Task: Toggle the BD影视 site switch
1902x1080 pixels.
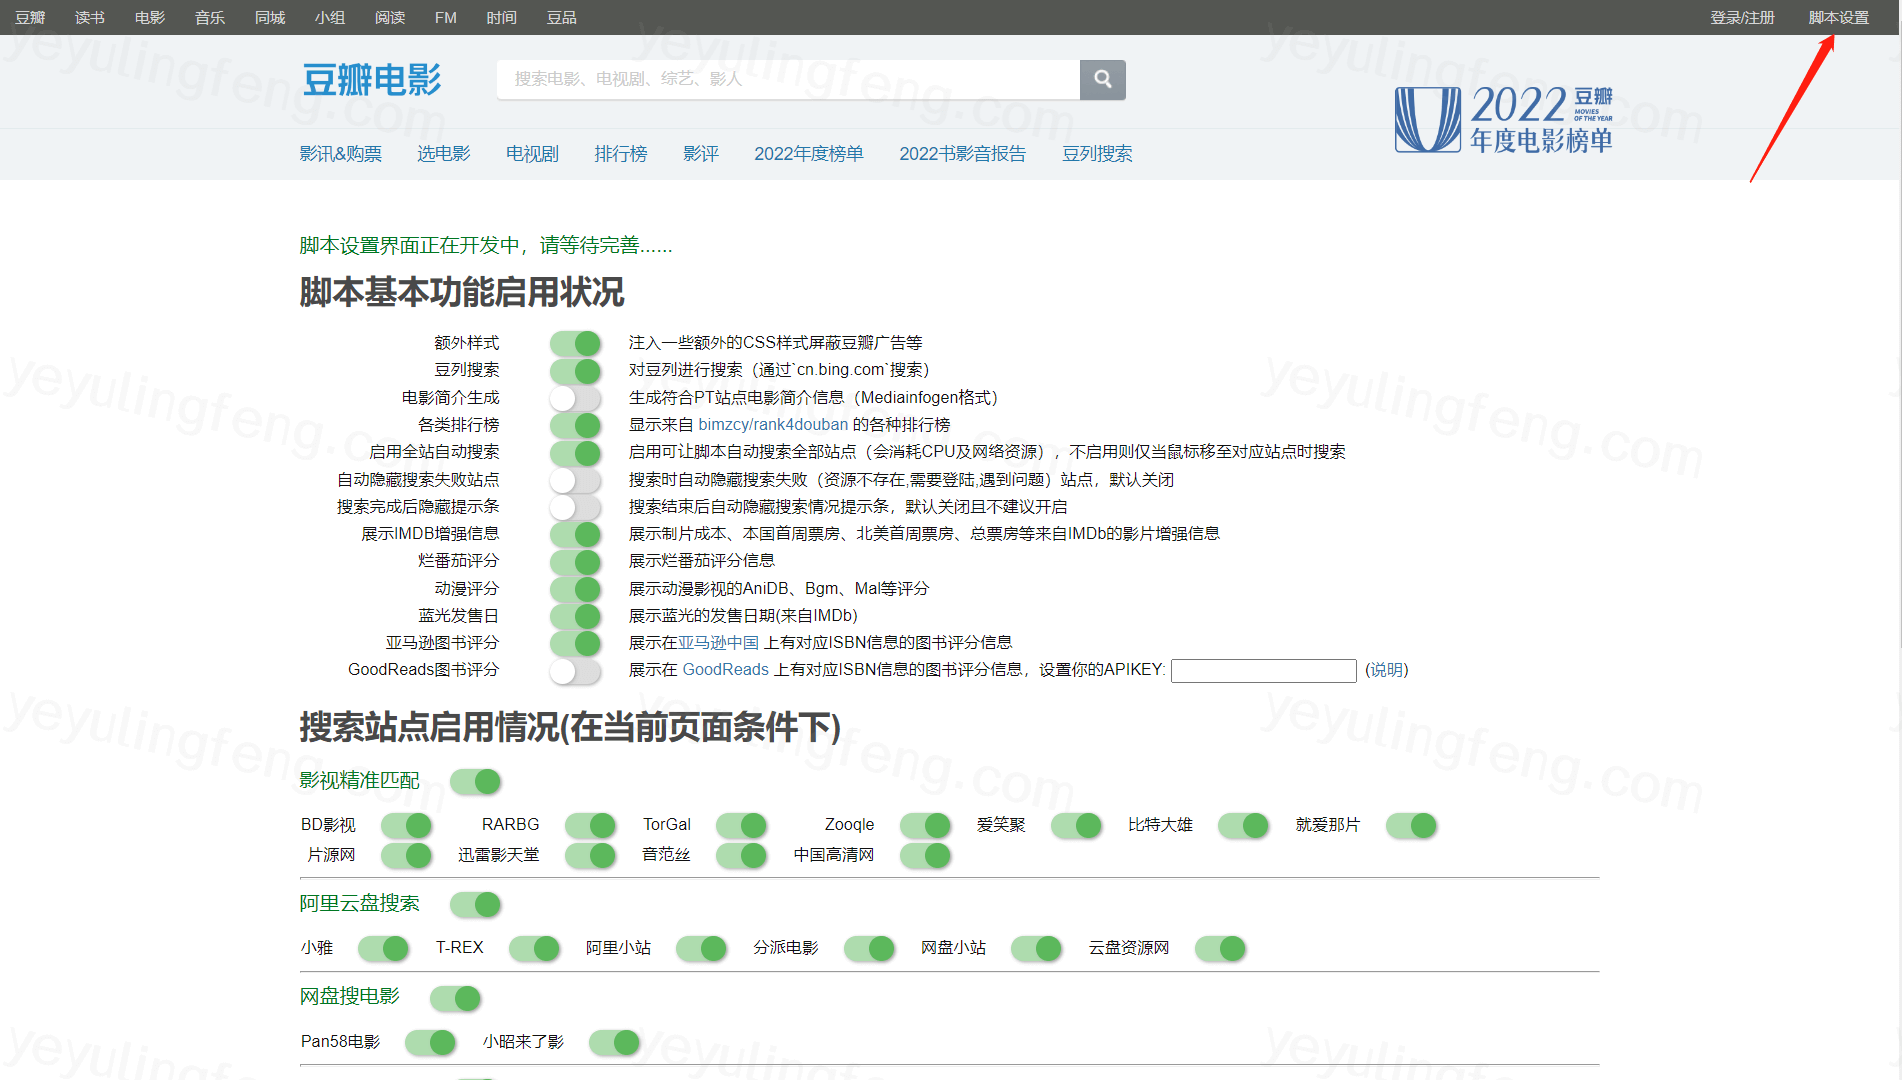Action: pyautogui.click(x=406, y=825)
